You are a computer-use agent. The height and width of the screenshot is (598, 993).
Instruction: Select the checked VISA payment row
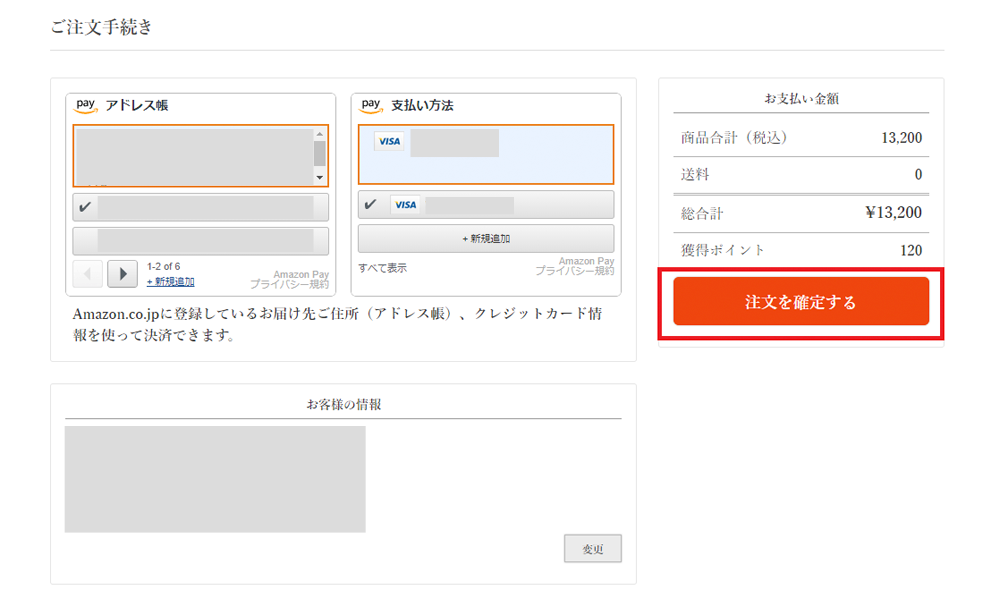pos(485,205)
